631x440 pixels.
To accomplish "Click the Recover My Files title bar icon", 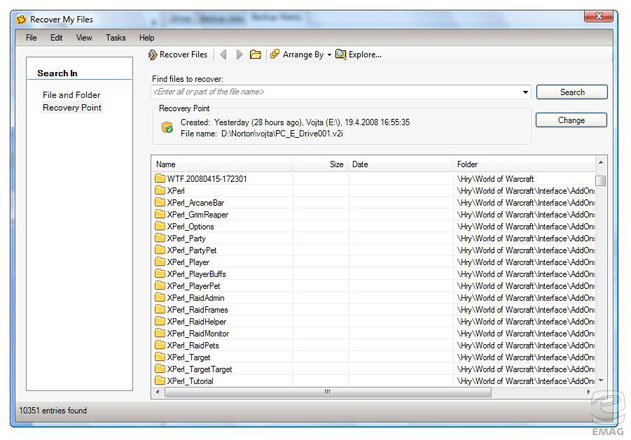I will [x=21, y=19].
